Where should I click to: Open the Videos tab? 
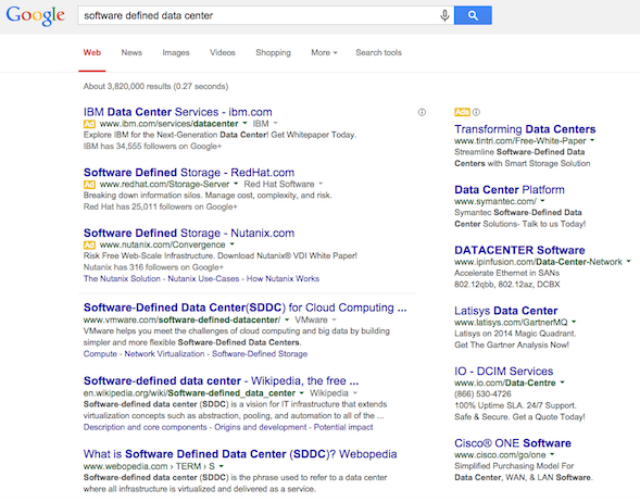(x=222, y=53)
